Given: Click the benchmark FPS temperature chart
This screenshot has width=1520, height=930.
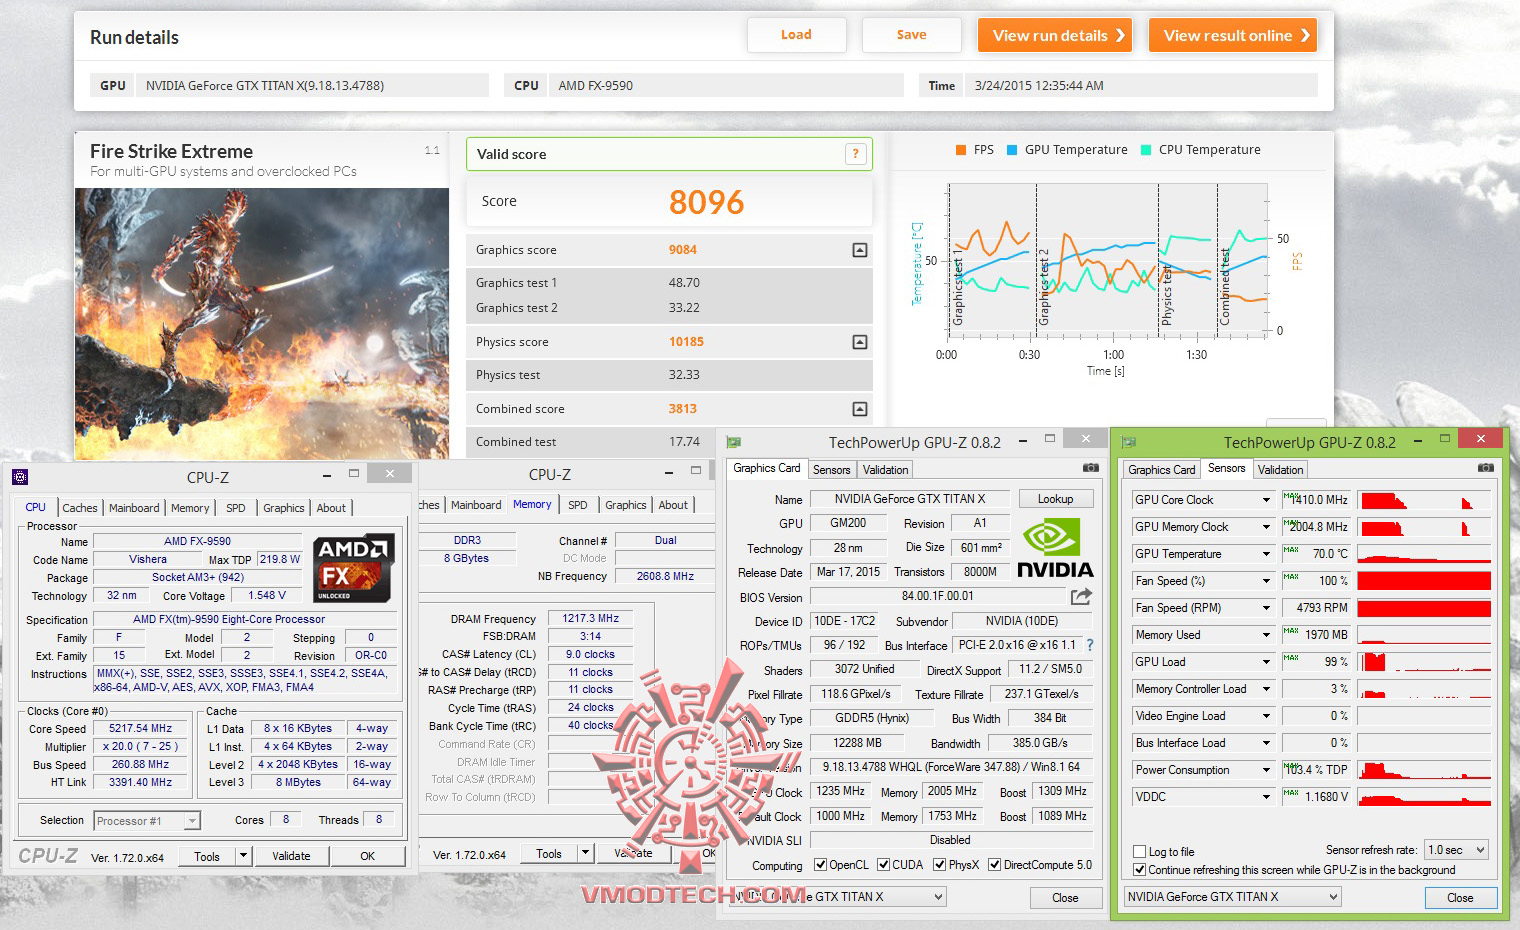Looking at the screenshot, I should (x=1107, y=262).
